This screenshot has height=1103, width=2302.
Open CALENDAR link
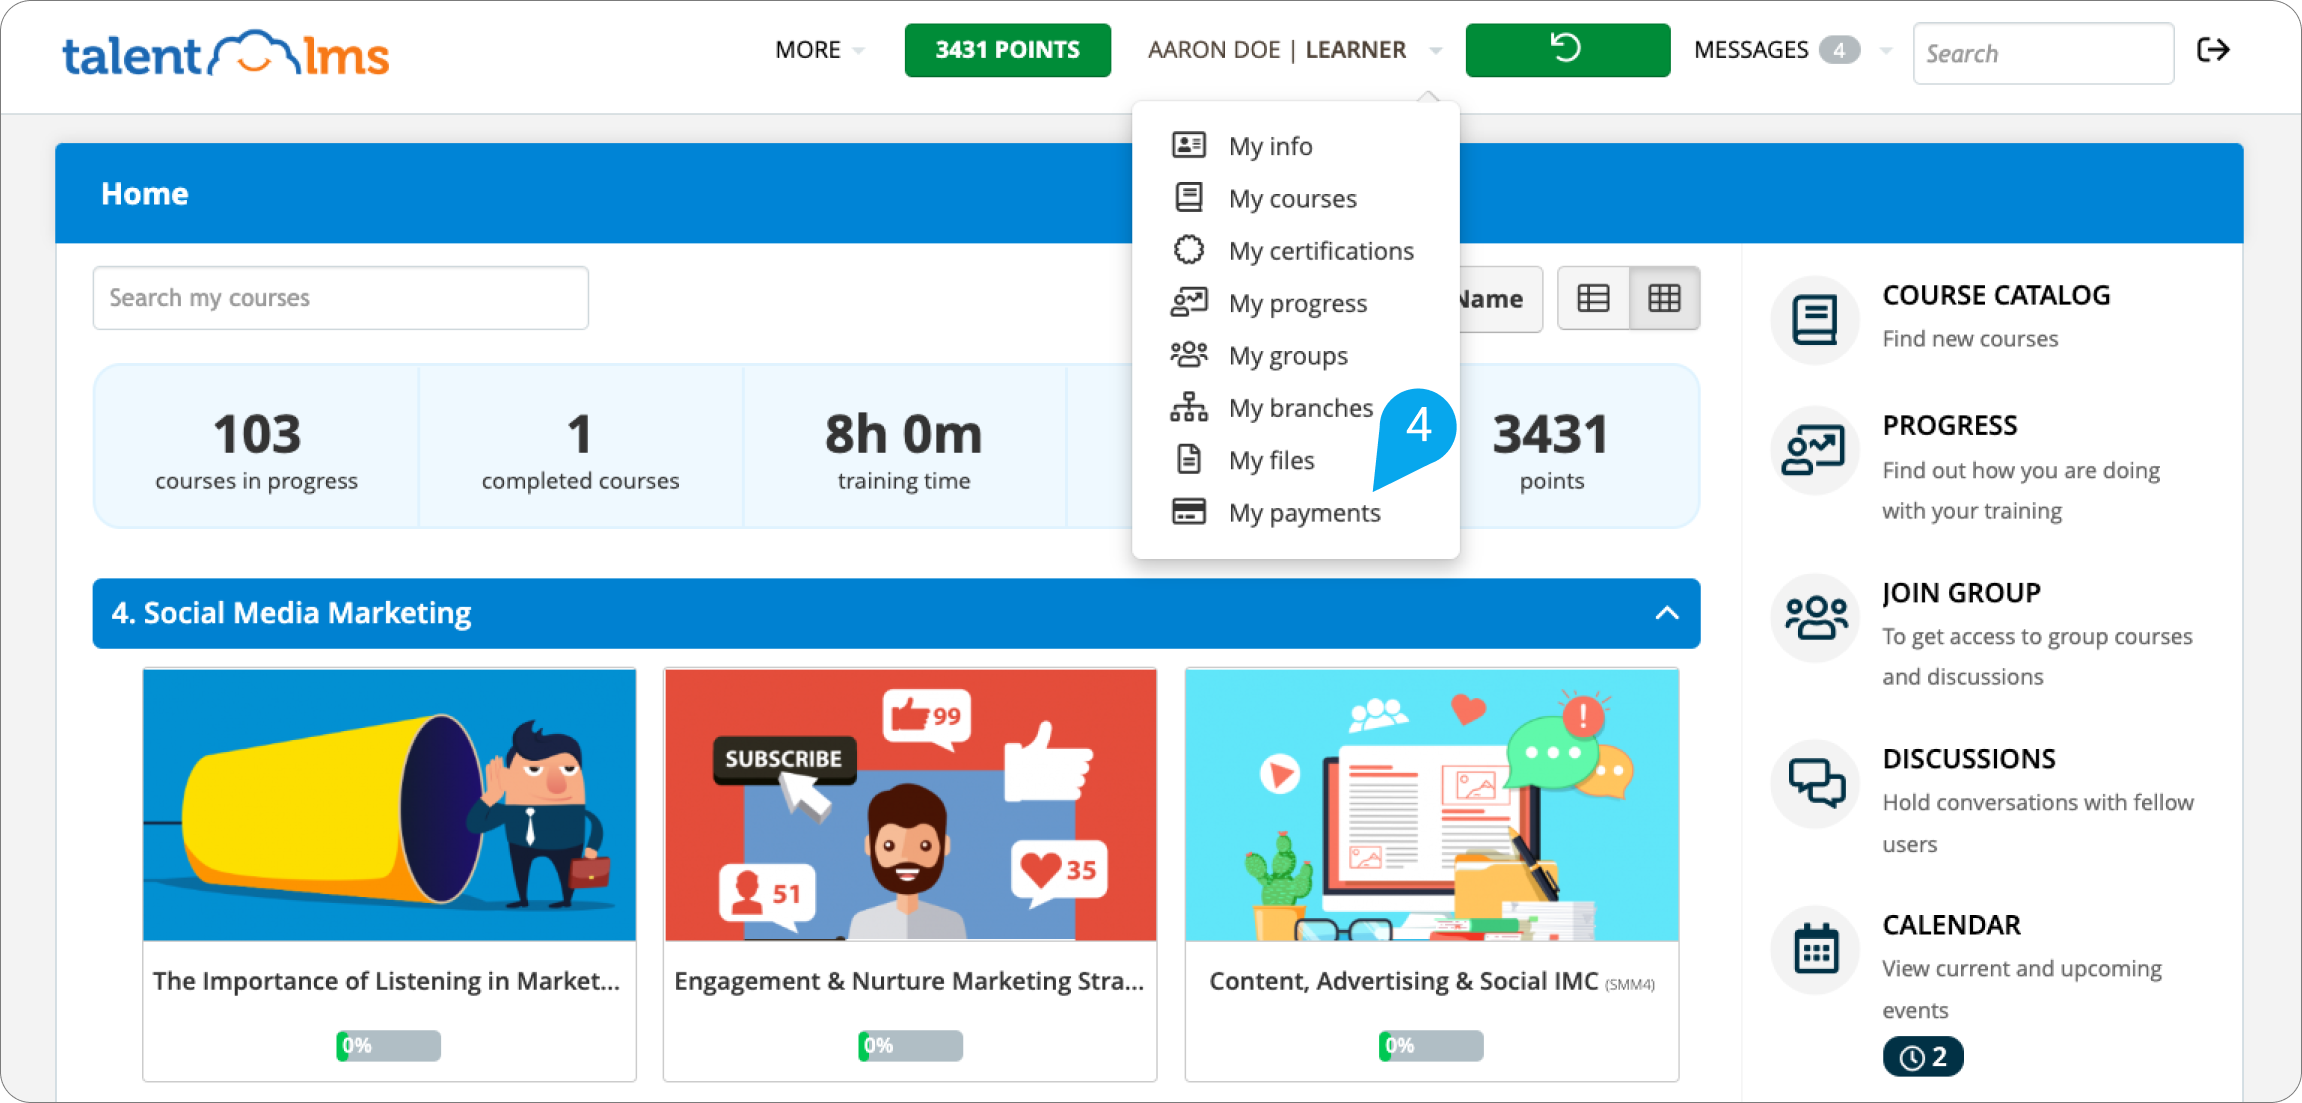click(1951, 925)
